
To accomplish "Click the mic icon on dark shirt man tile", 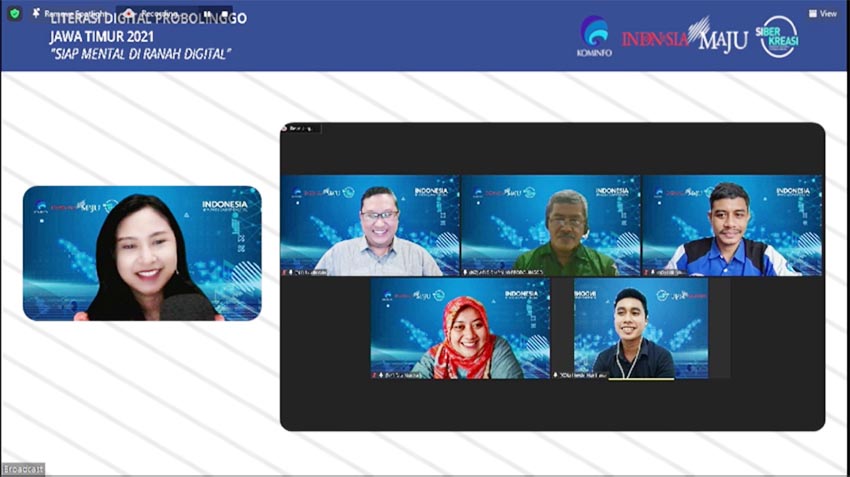I will point(556,375).
